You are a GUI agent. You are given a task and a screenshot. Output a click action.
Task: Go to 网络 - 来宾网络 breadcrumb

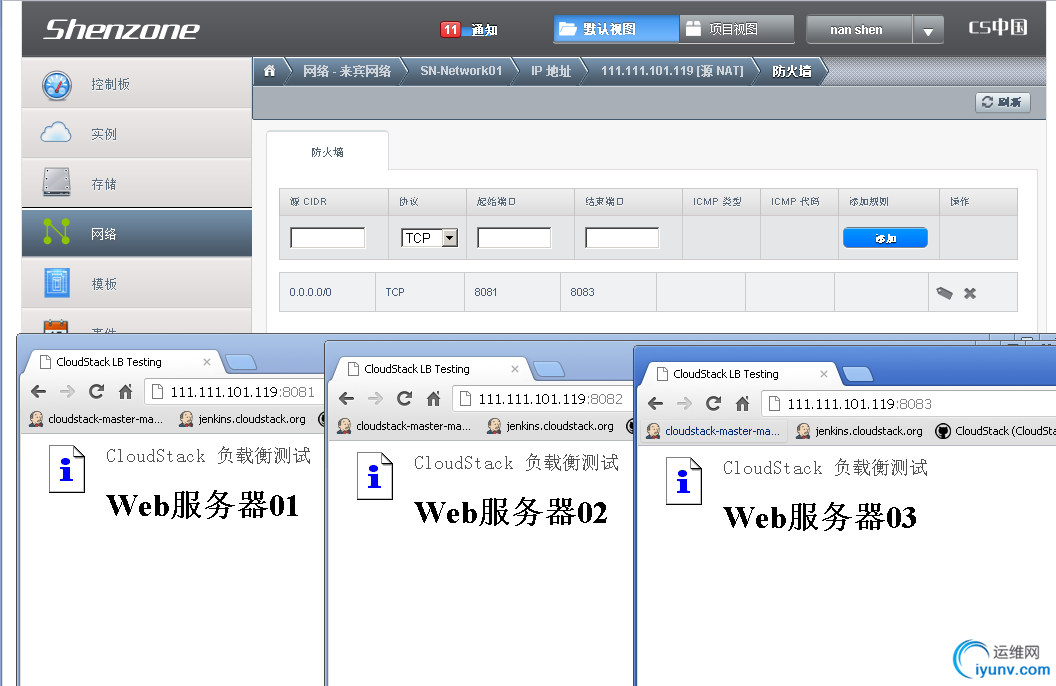click(x=347, y=71)
